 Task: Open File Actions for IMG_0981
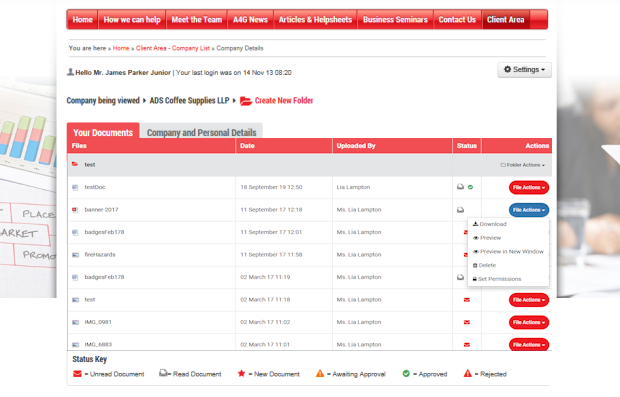tap(529, 322)
